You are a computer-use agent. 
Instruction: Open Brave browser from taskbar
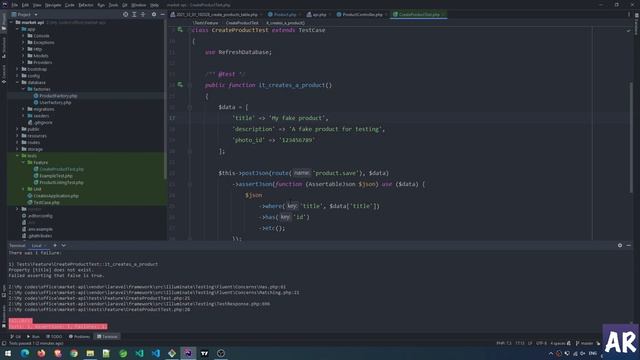pos(58,353)
